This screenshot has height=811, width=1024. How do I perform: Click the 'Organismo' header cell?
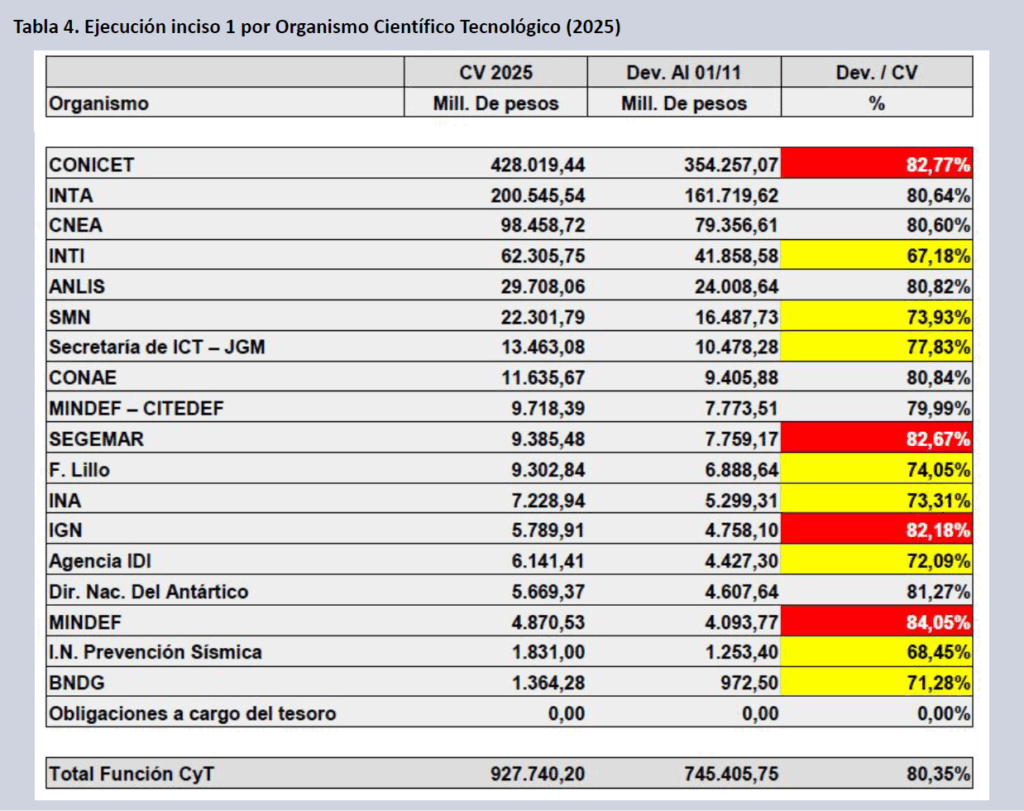pos(100,103)
